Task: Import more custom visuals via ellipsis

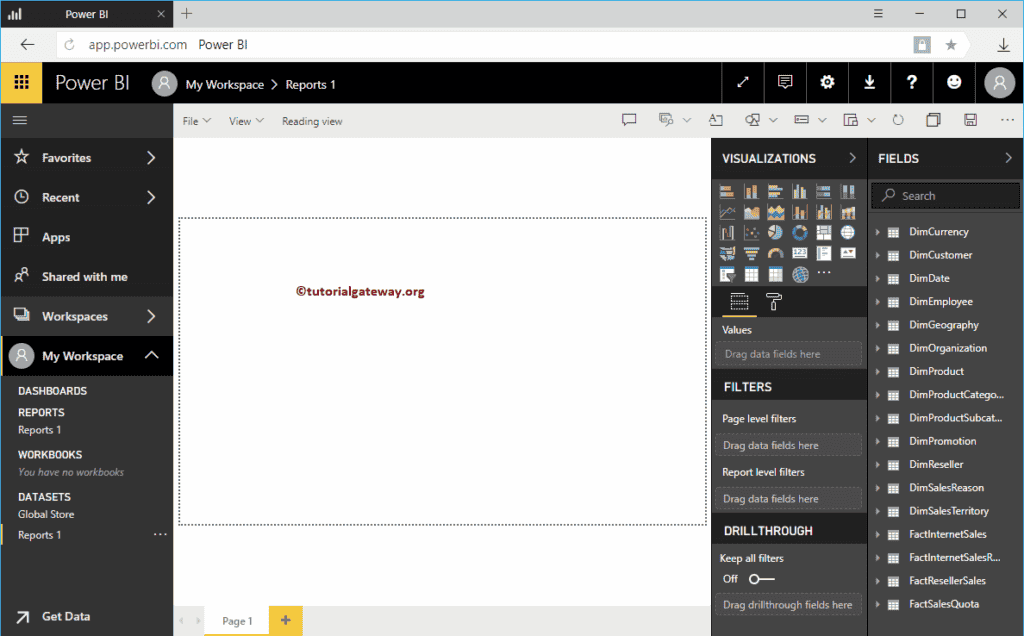Action: tap(824, 272)
